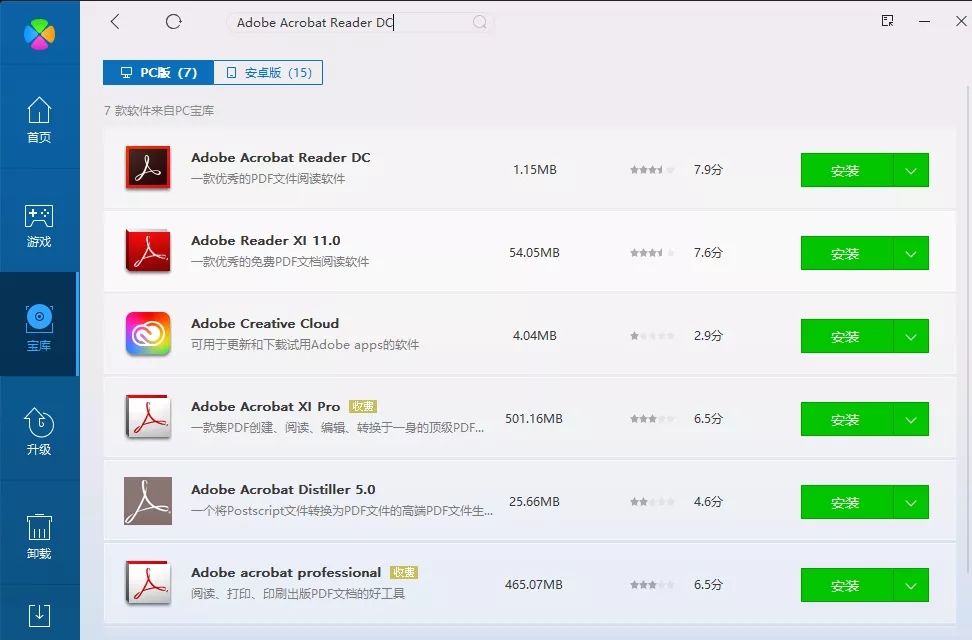Open the Adobe acrobat professional title link
This screenshot has width=972, height=640.
[x=286, y=573]
